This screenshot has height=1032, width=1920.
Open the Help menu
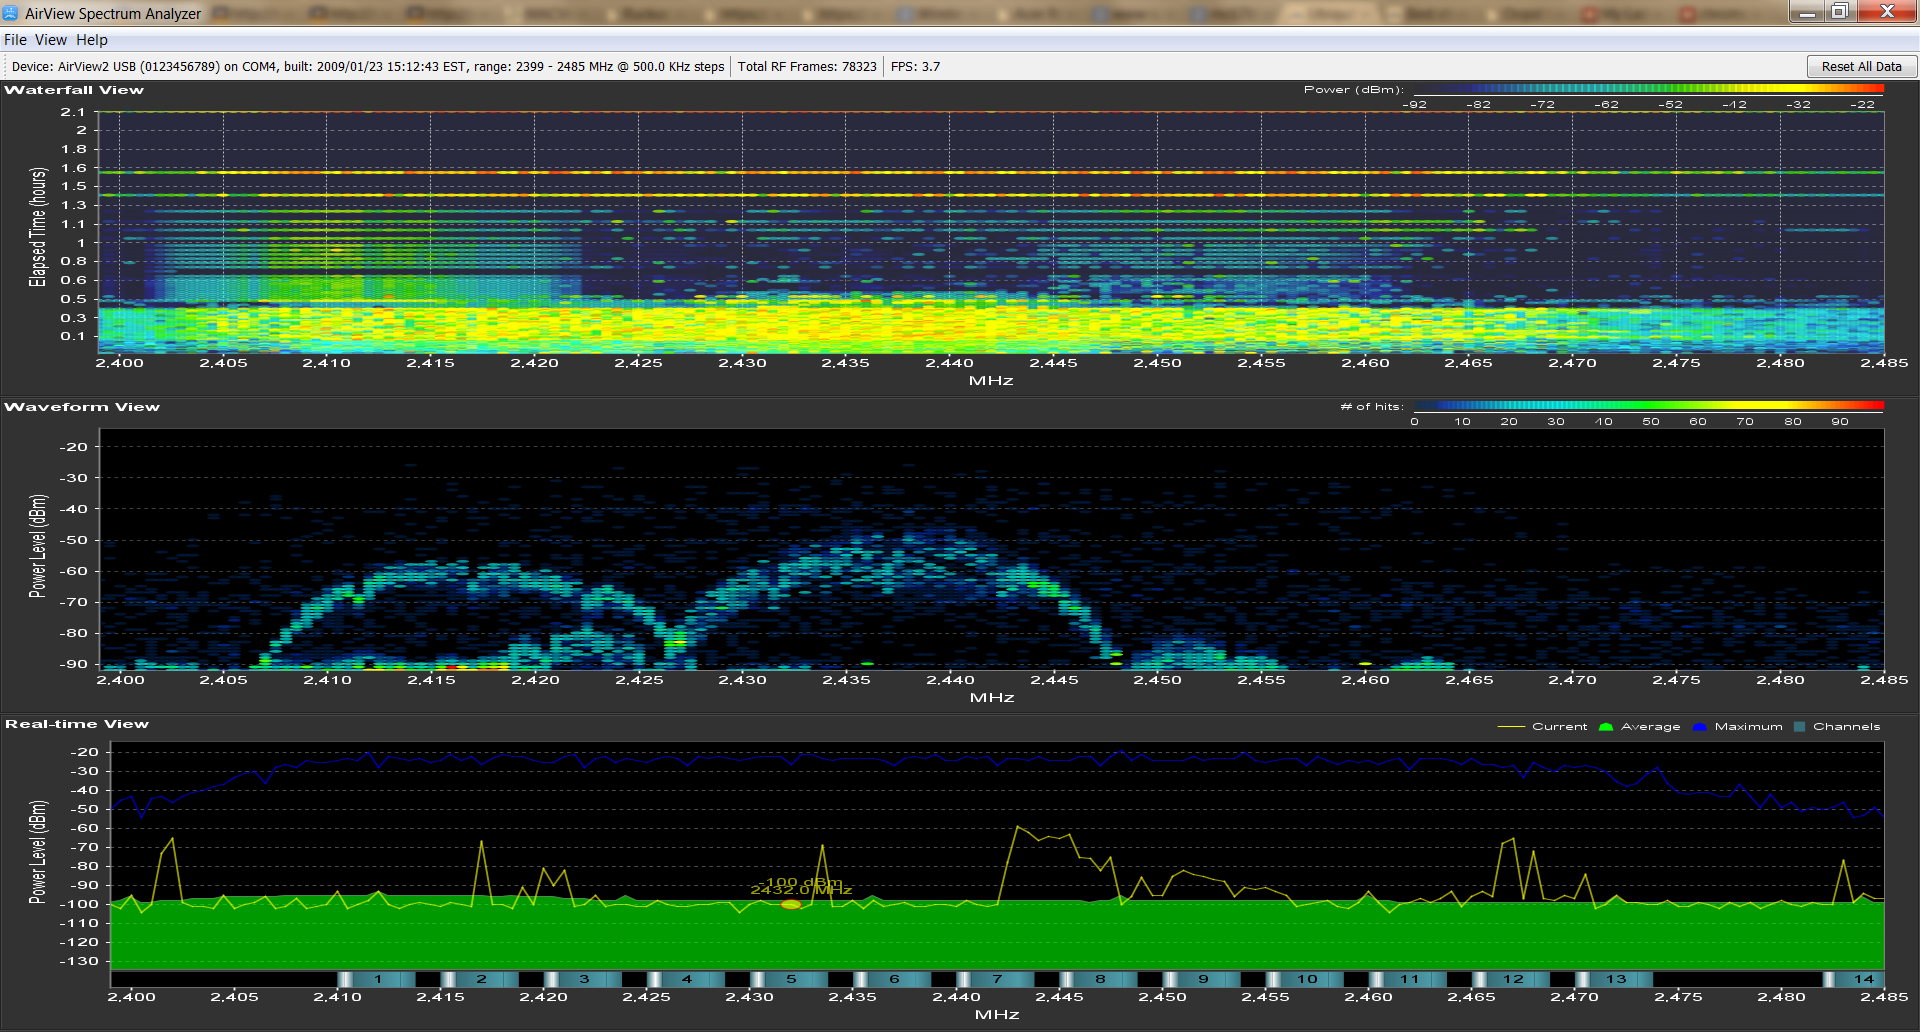[x=92, y=40]
